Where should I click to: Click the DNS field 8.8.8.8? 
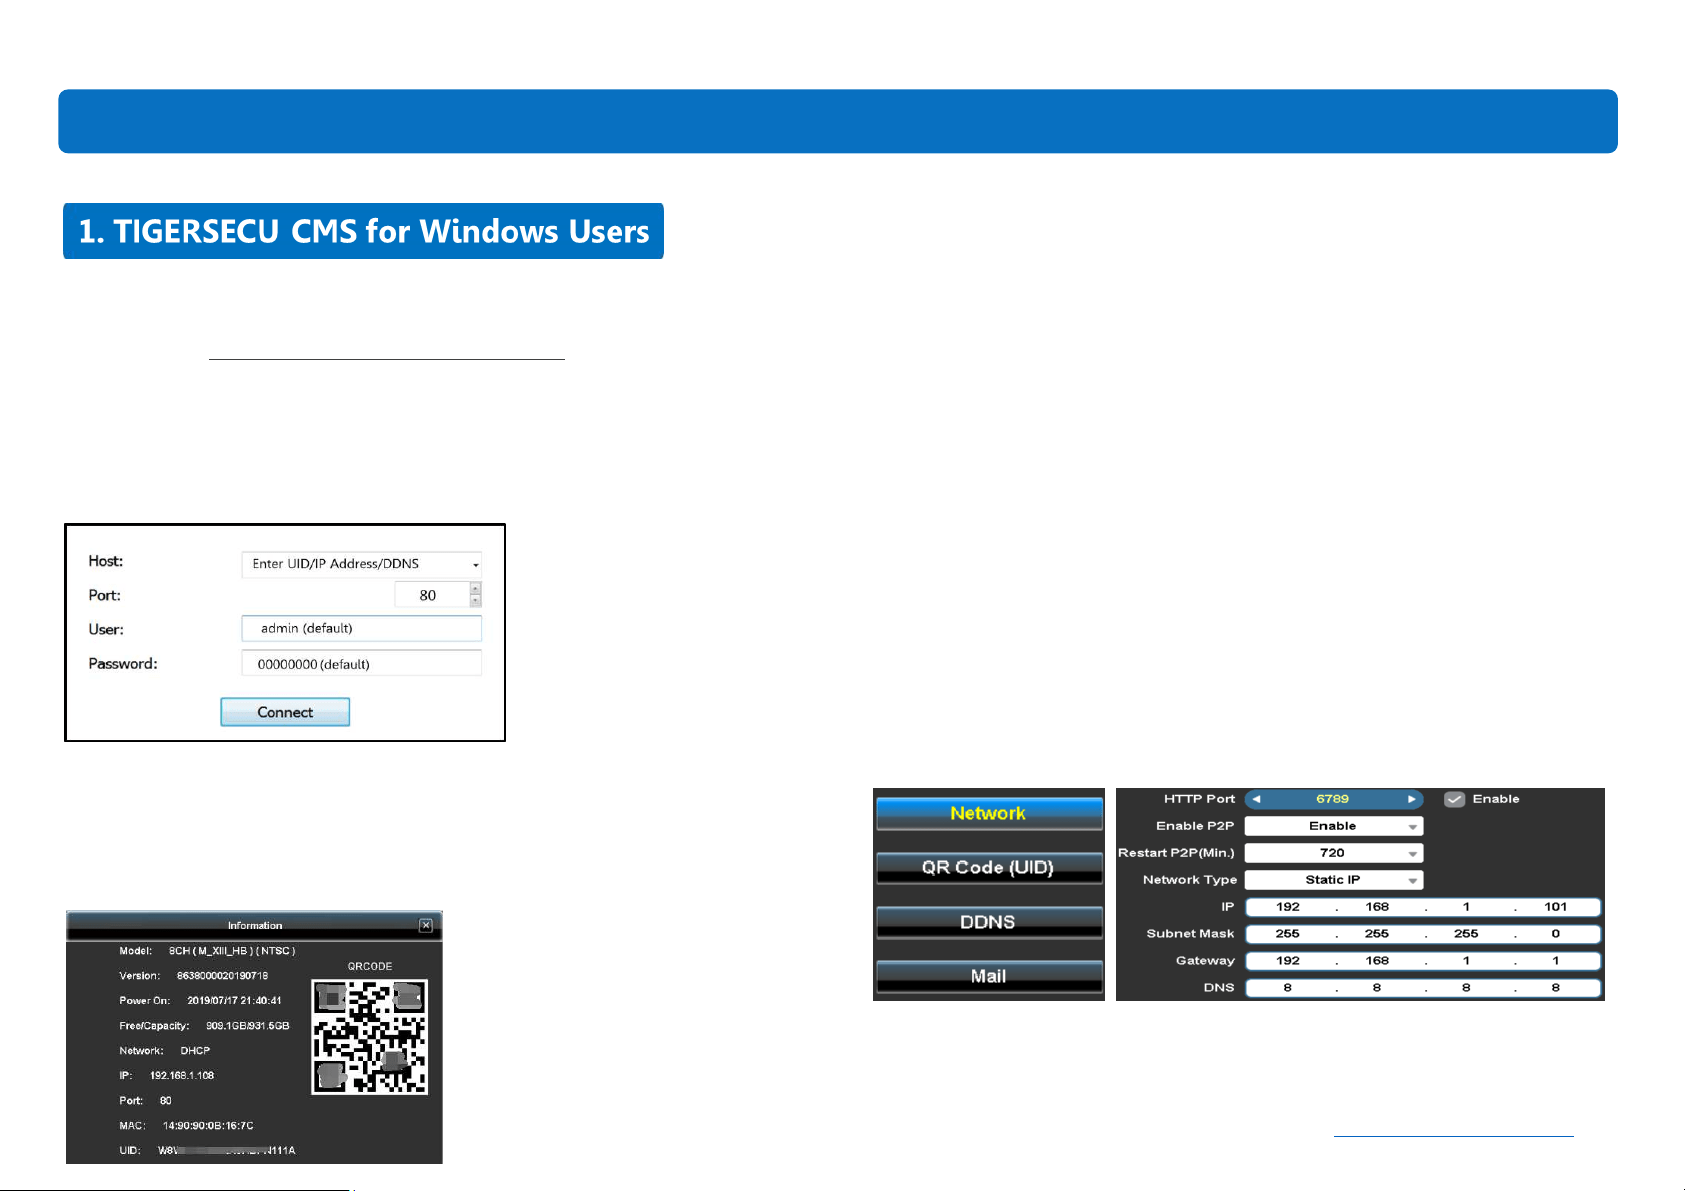point(1423,988)
